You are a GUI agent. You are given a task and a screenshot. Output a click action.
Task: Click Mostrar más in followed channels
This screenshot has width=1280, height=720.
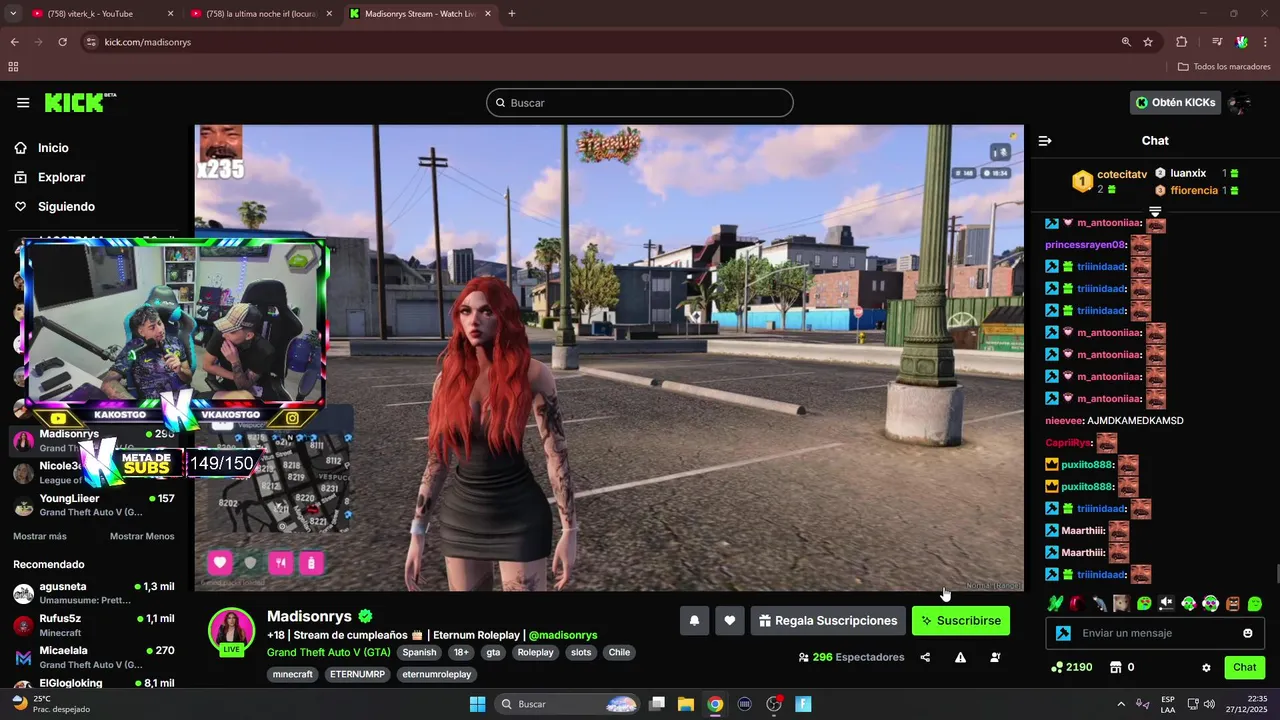[x=40, y=536]
